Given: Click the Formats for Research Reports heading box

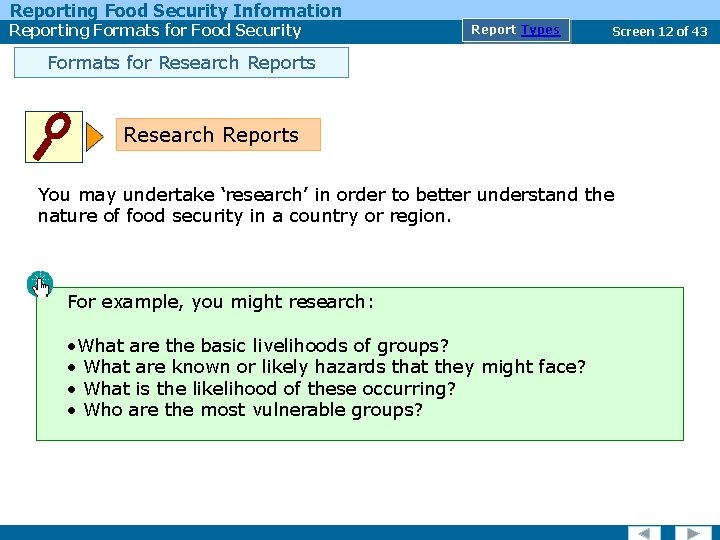Looking at the screenshot, I should [x=181, y=62].
